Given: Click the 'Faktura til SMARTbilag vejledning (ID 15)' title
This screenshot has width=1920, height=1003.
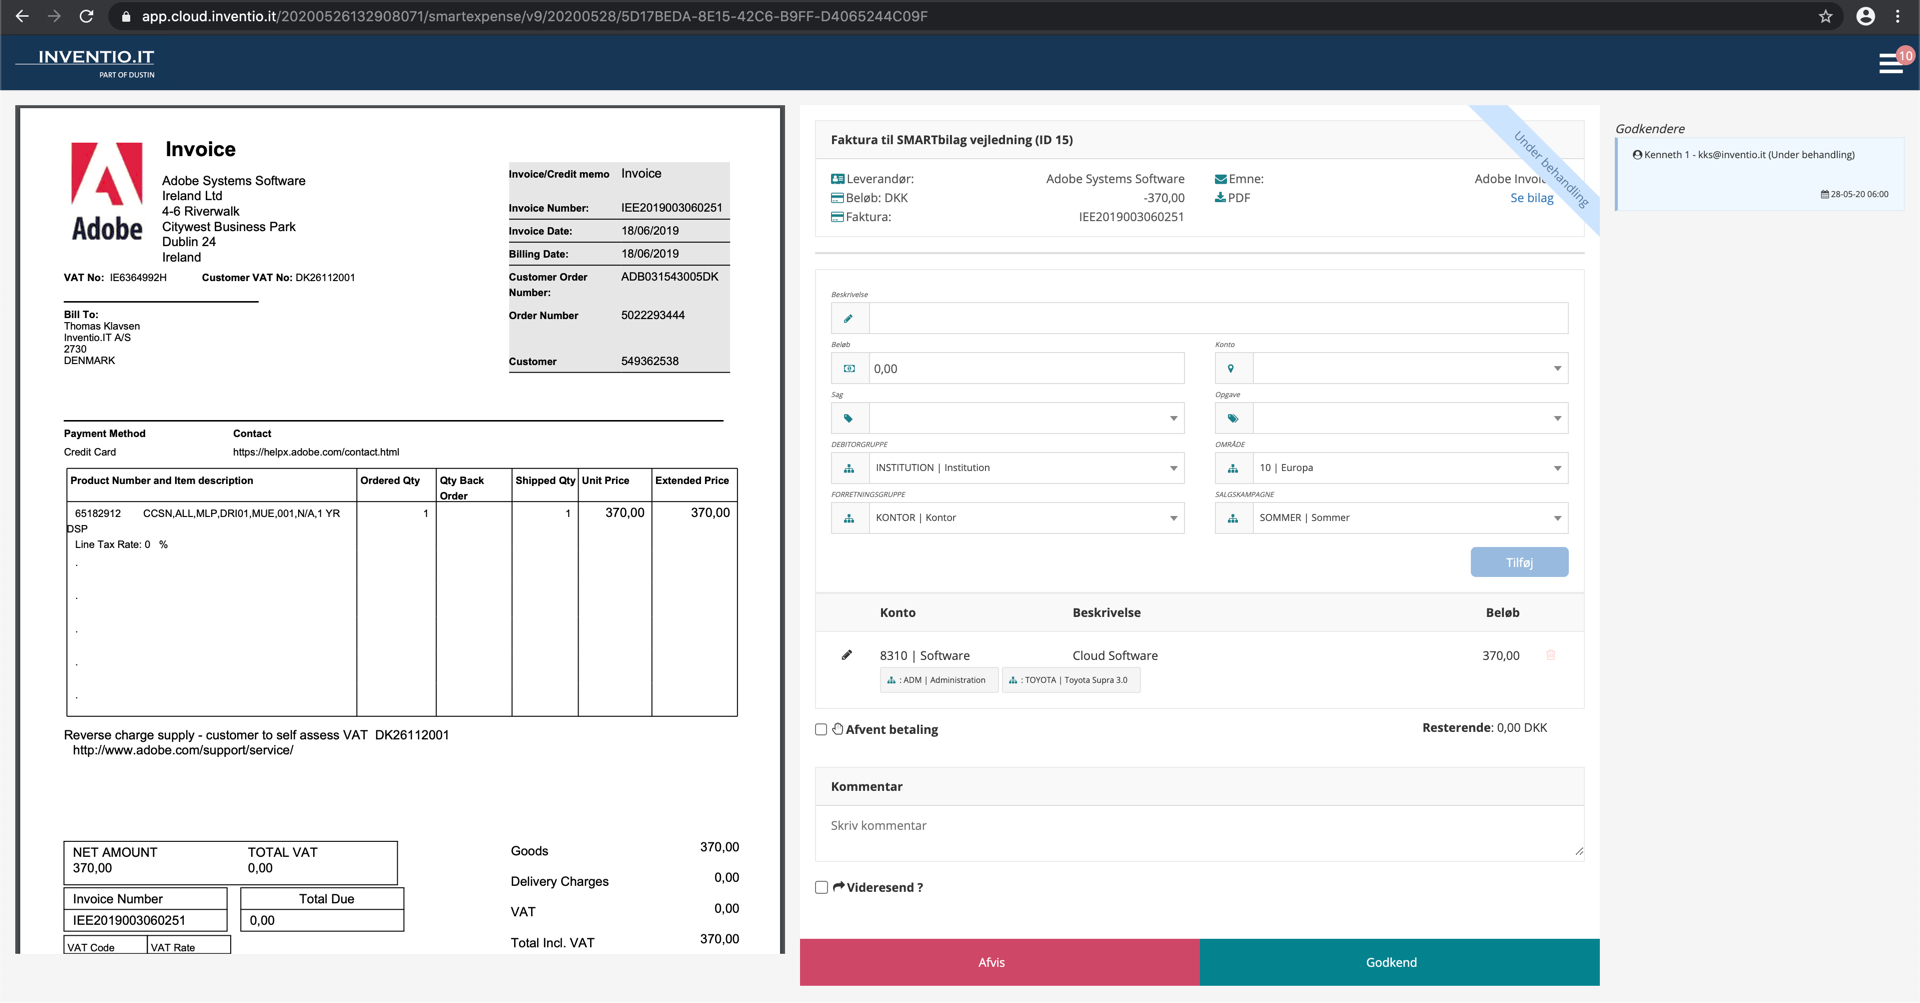Looking at the screenshot, I should (x=951, y=139).
